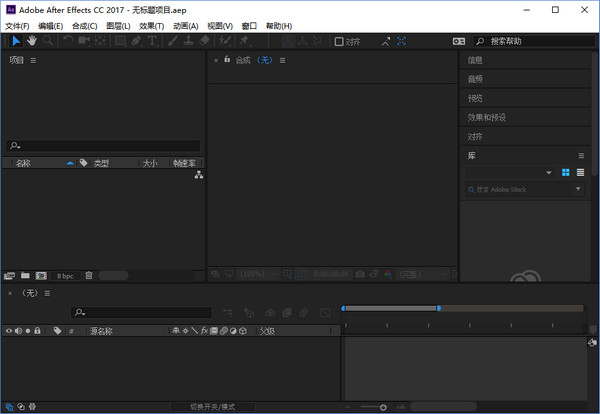Select the Zoom magnifier tool

pyautogui.click(x=47, y=41)
